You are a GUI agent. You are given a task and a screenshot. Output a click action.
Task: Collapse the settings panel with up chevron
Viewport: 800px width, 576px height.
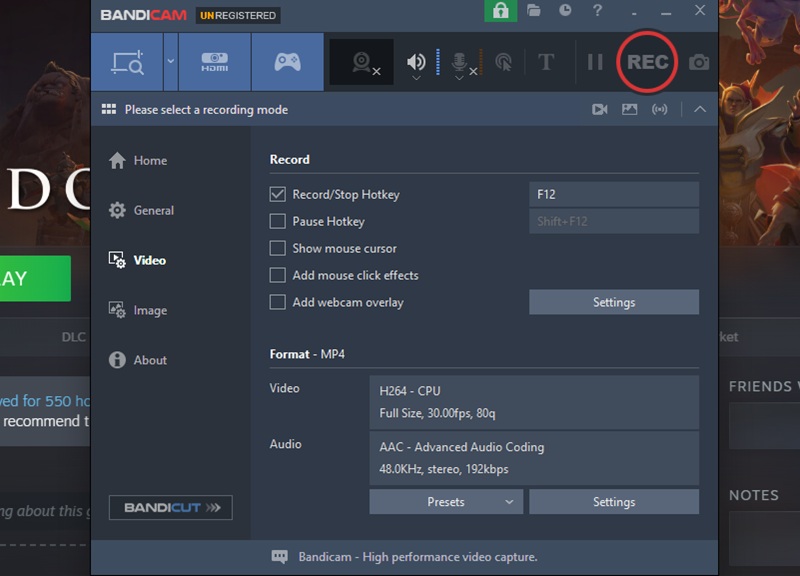700,109
